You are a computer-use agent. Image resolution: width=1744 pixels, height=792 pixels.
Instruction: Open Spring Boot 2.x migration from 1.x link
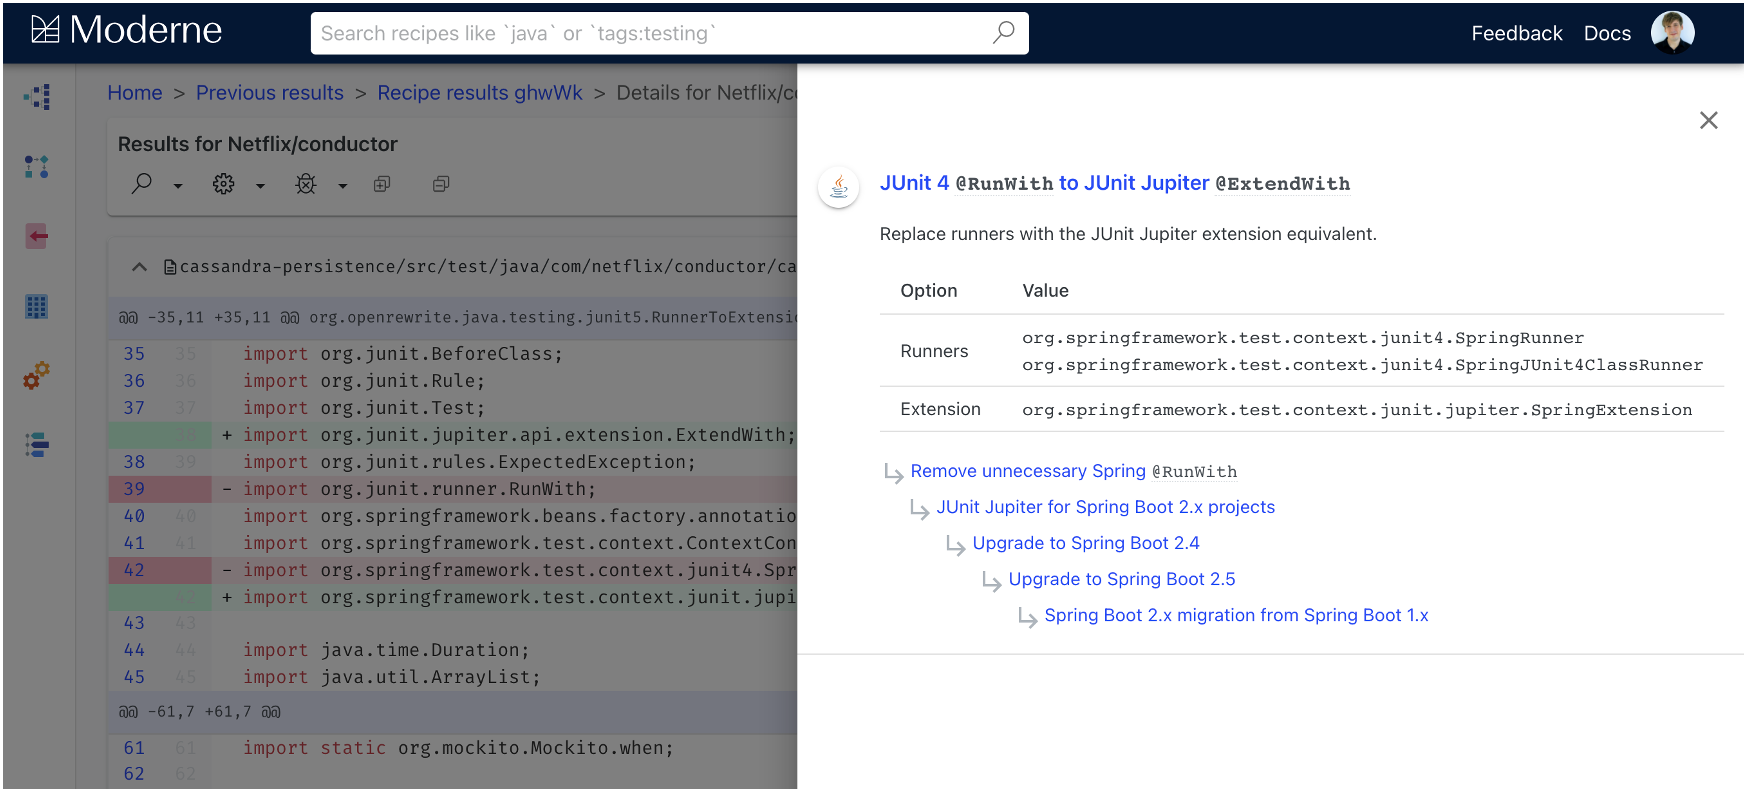coord(1236,615)
